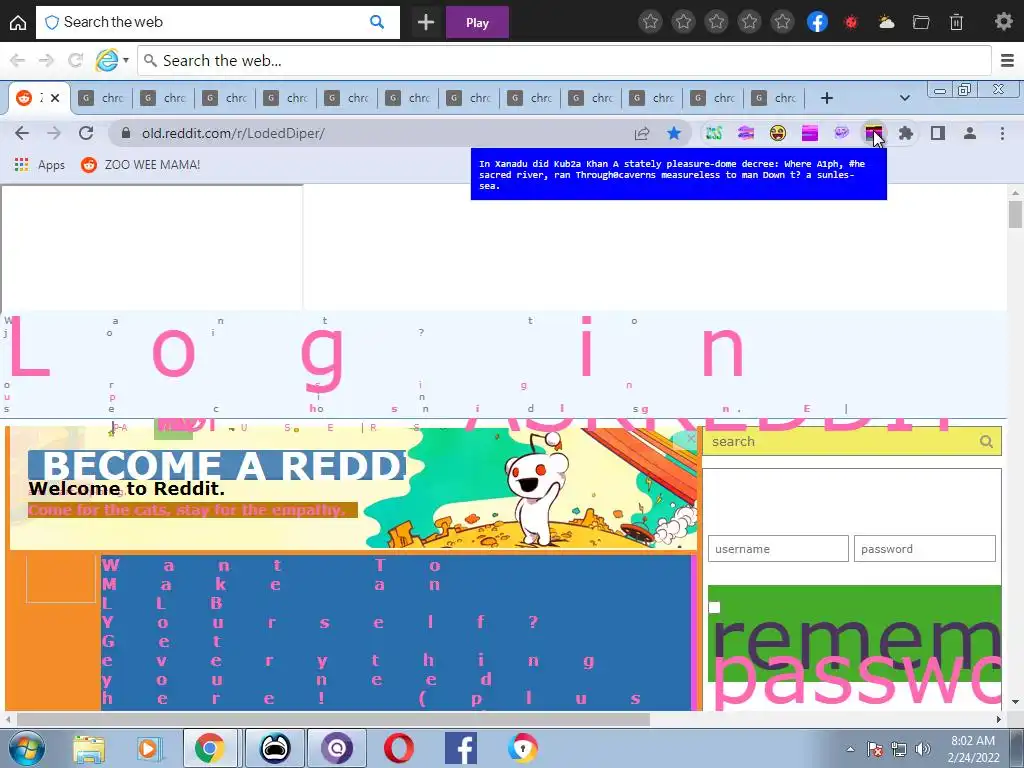The image size is (1024, 768).
Task: Open the Chrome profile icon
Action: [970, 133]
